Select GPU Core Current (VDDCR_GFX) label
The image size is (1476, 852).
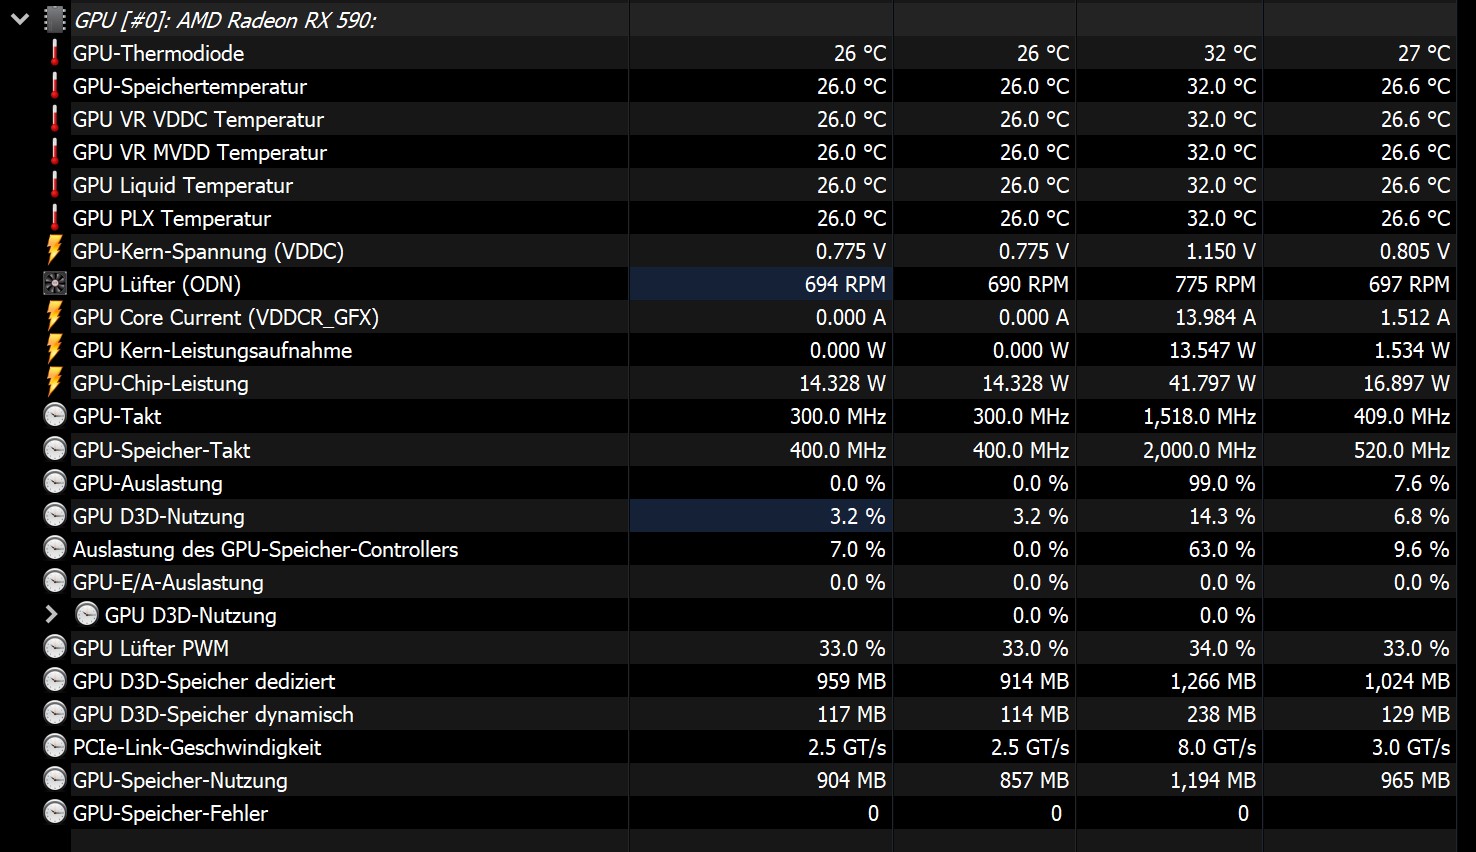(x=226, y=317)
